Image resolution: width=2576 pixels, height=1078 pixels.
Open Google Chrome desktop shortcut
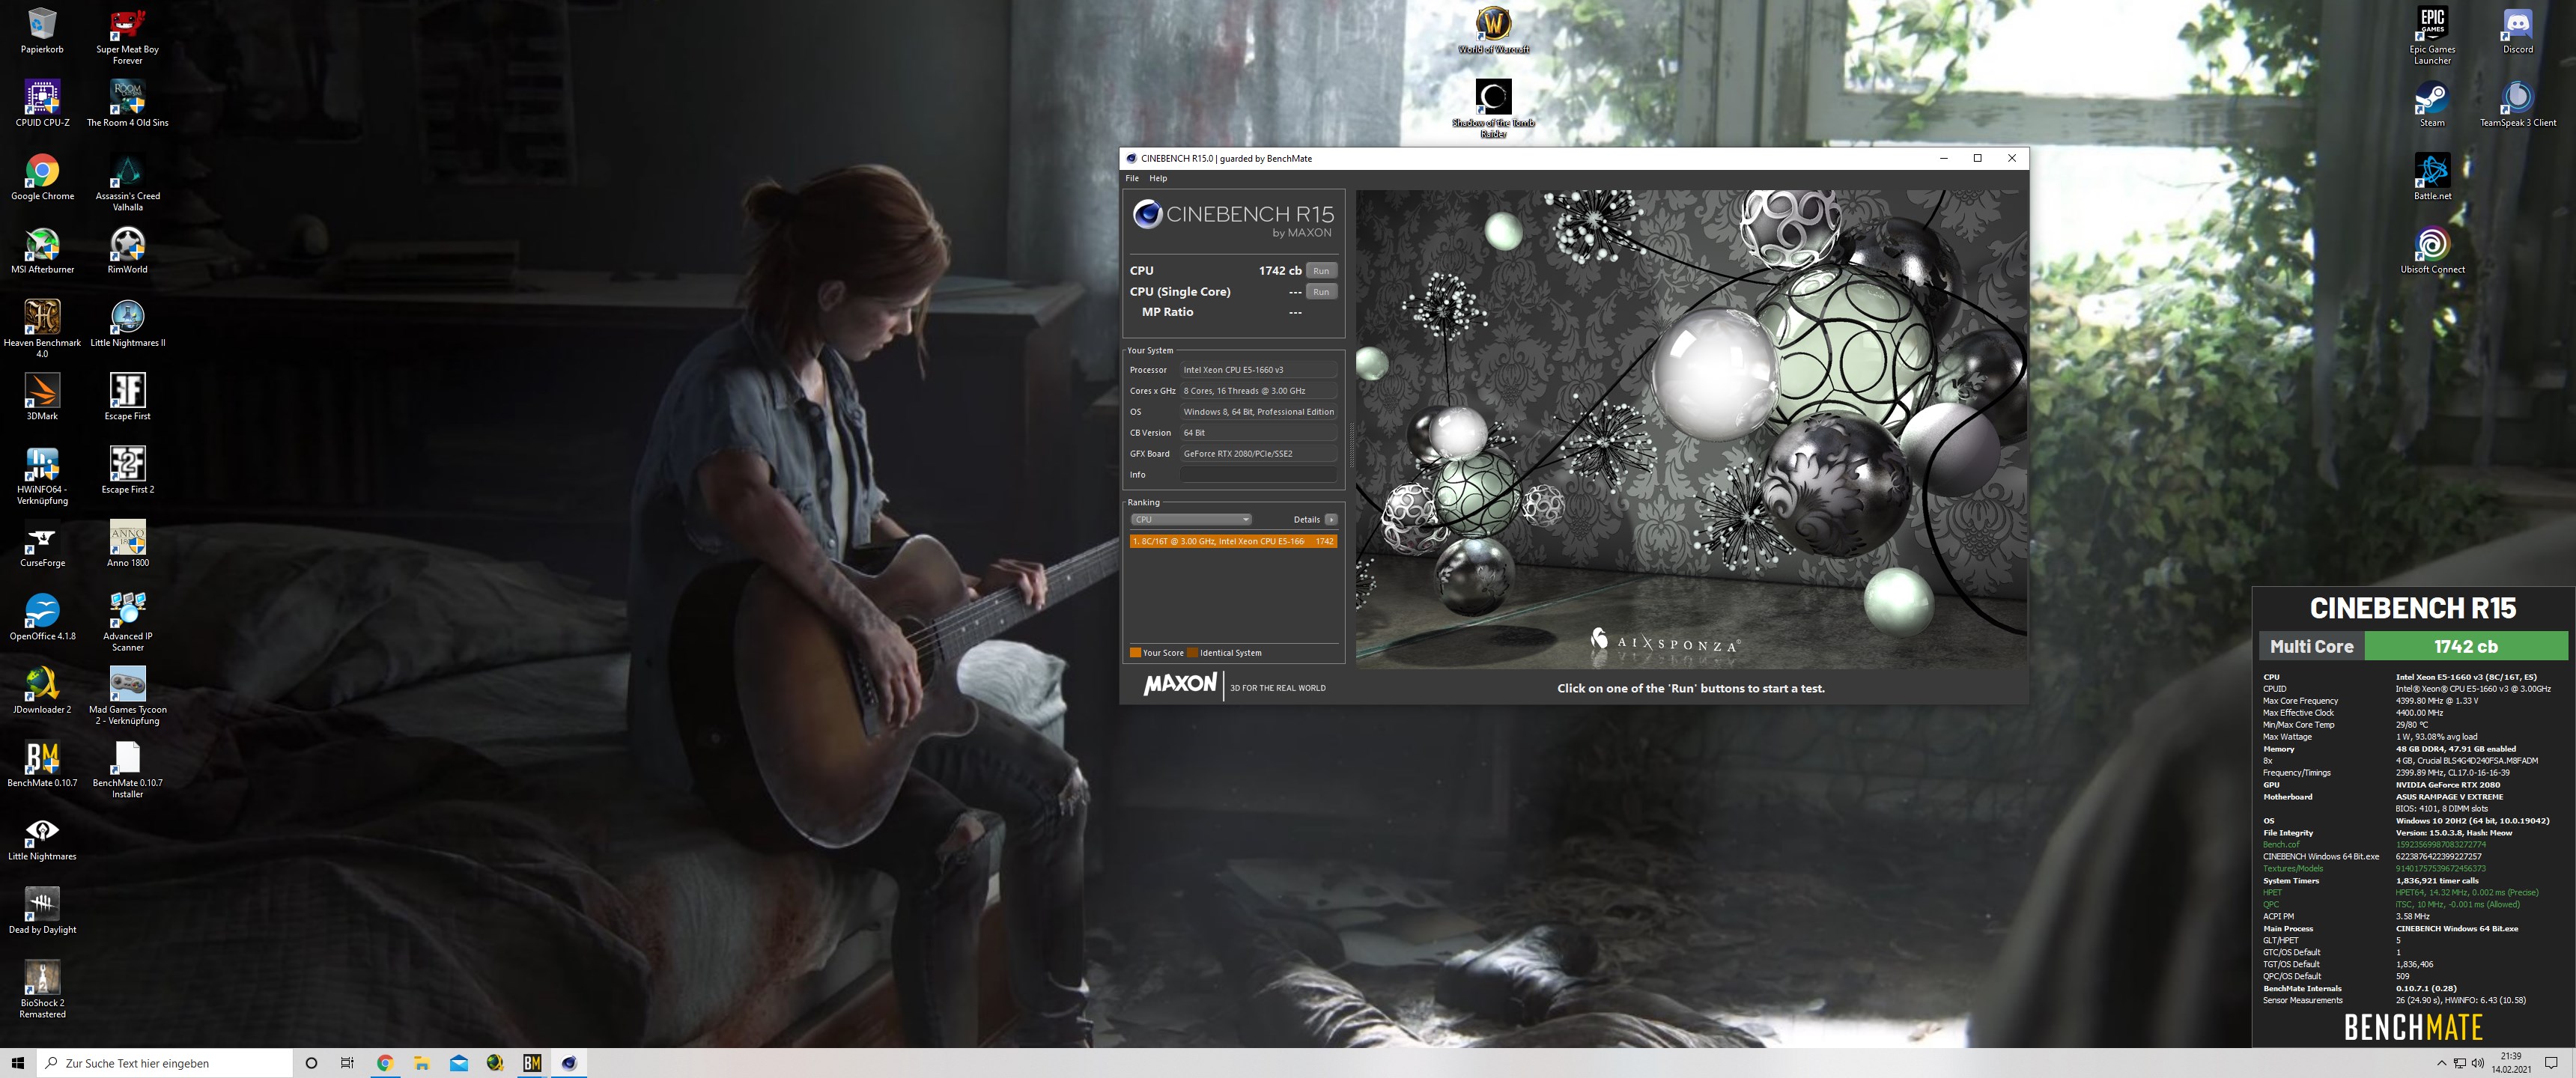[42, 177]
